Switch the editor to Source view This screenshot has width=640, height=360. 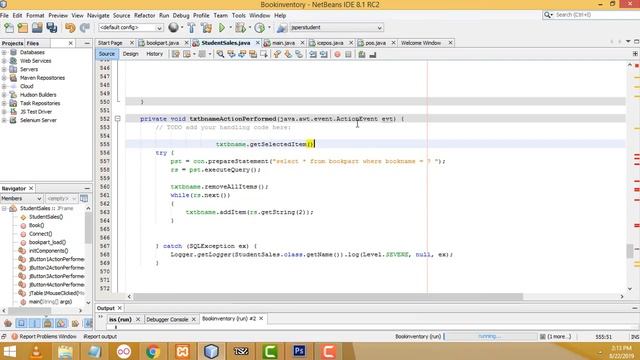[107, 54]
